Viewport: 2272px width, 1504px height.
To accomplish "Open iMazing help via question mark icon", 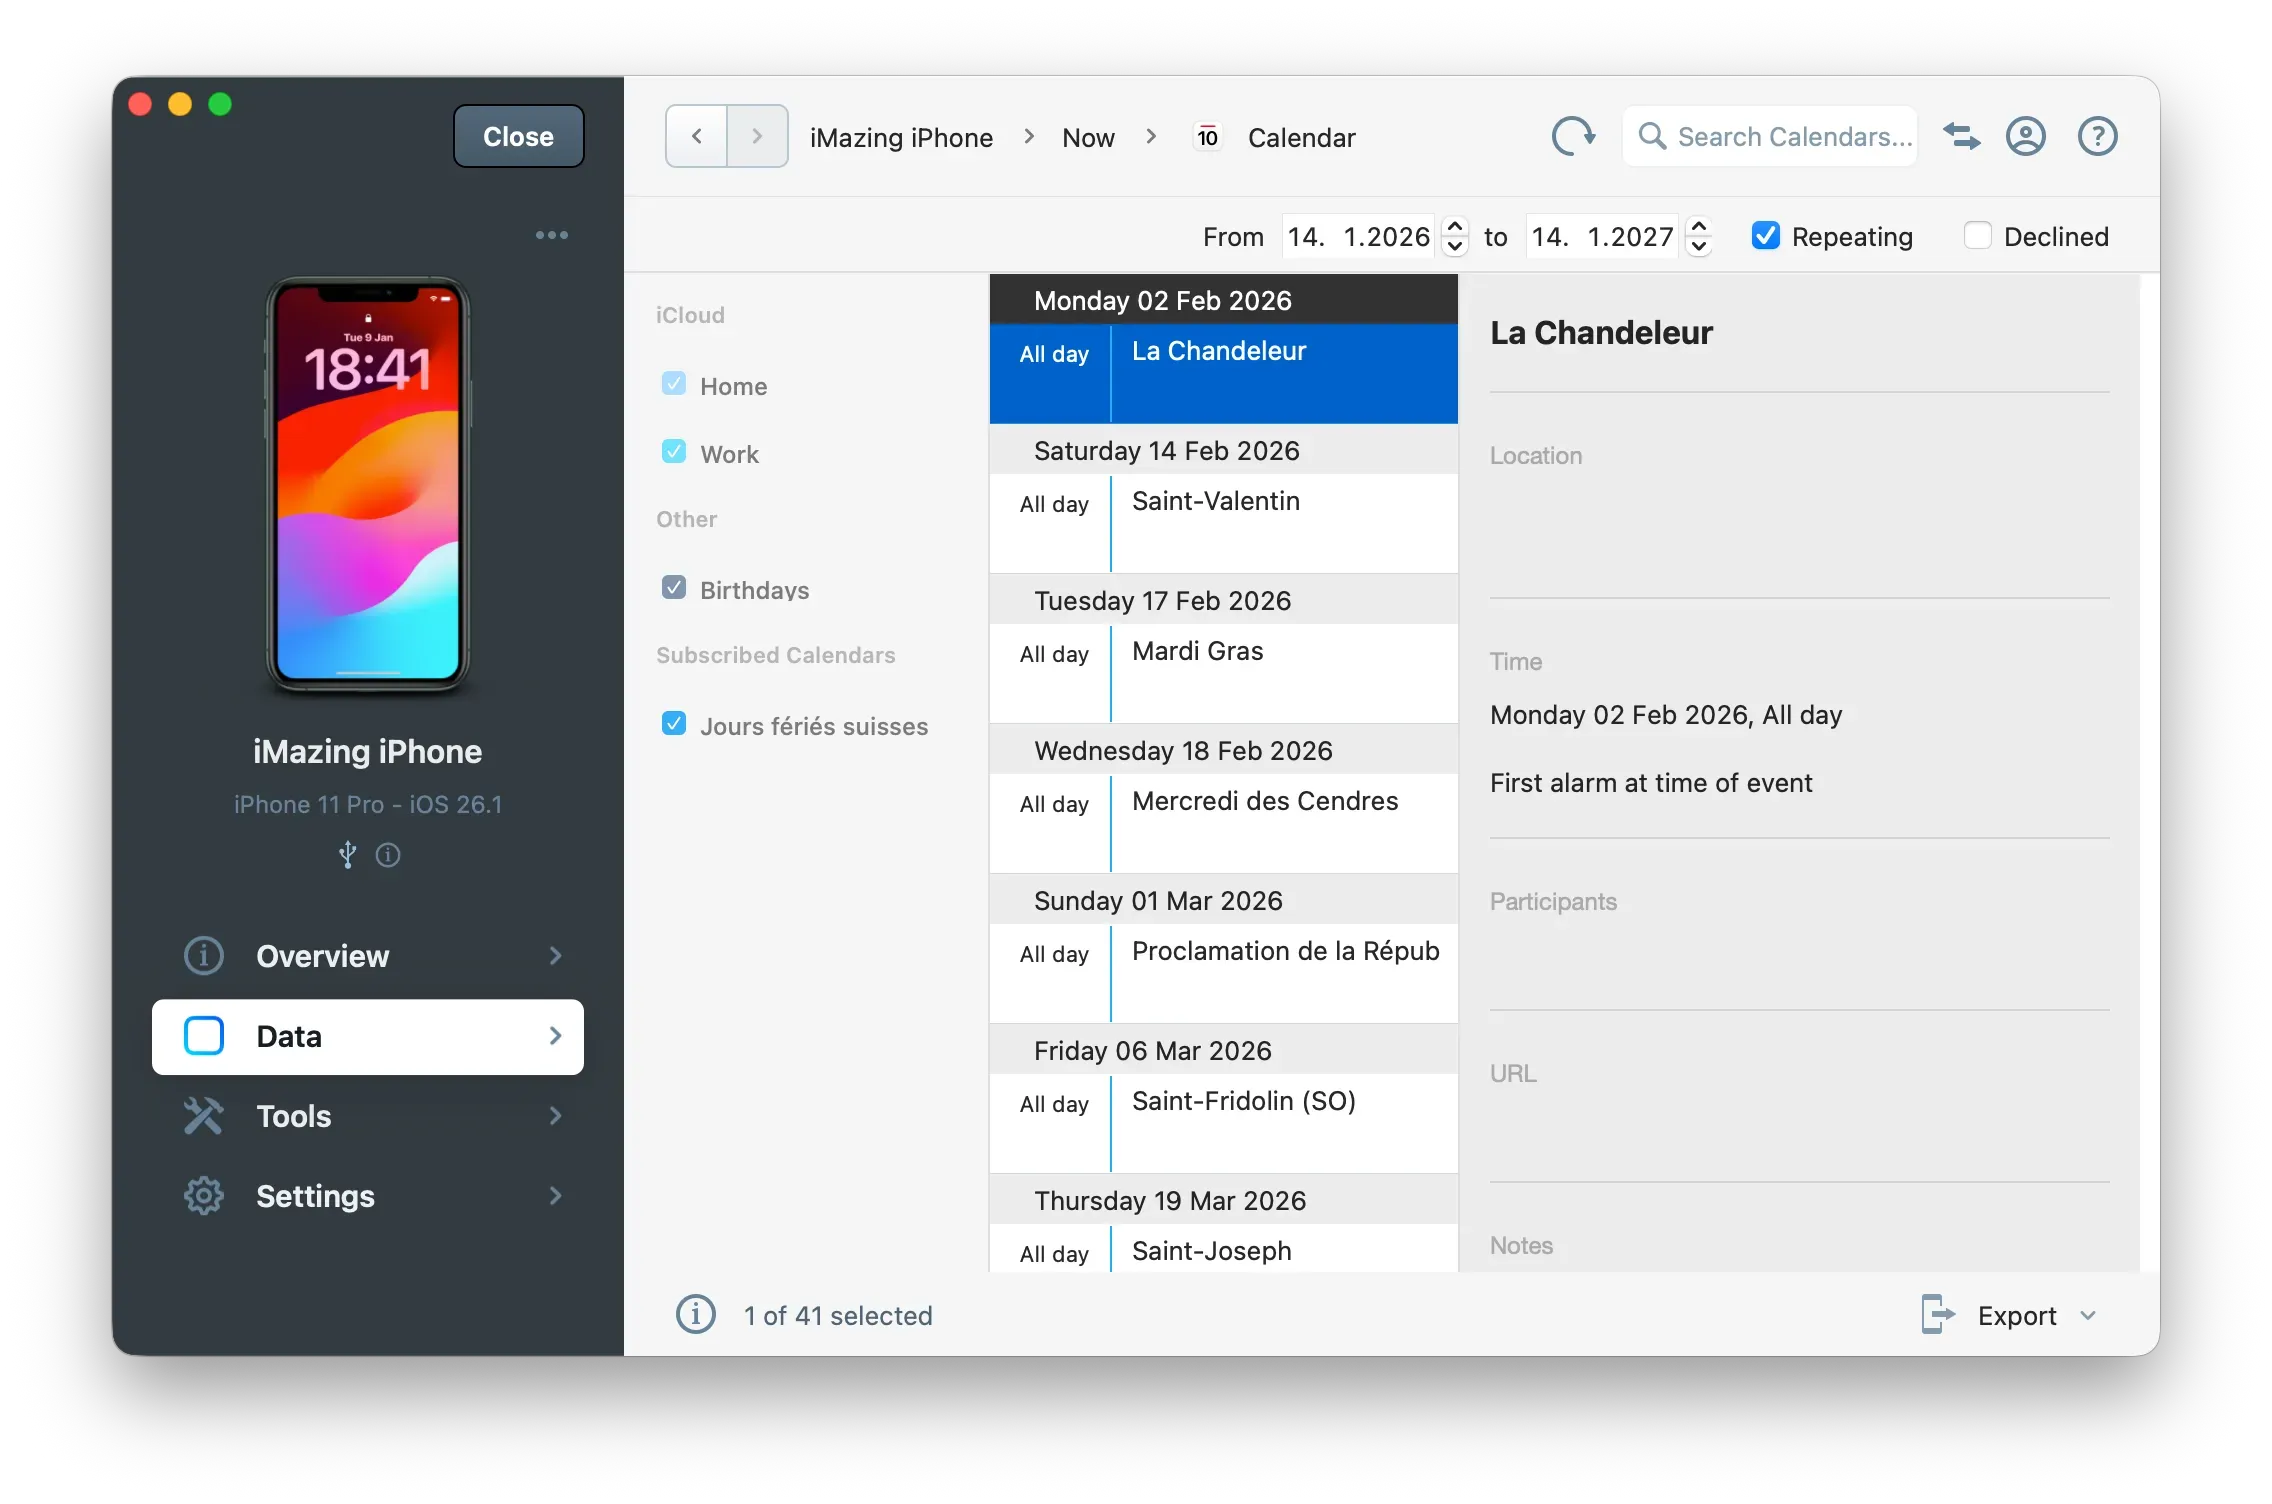I will coord(2097,136).
